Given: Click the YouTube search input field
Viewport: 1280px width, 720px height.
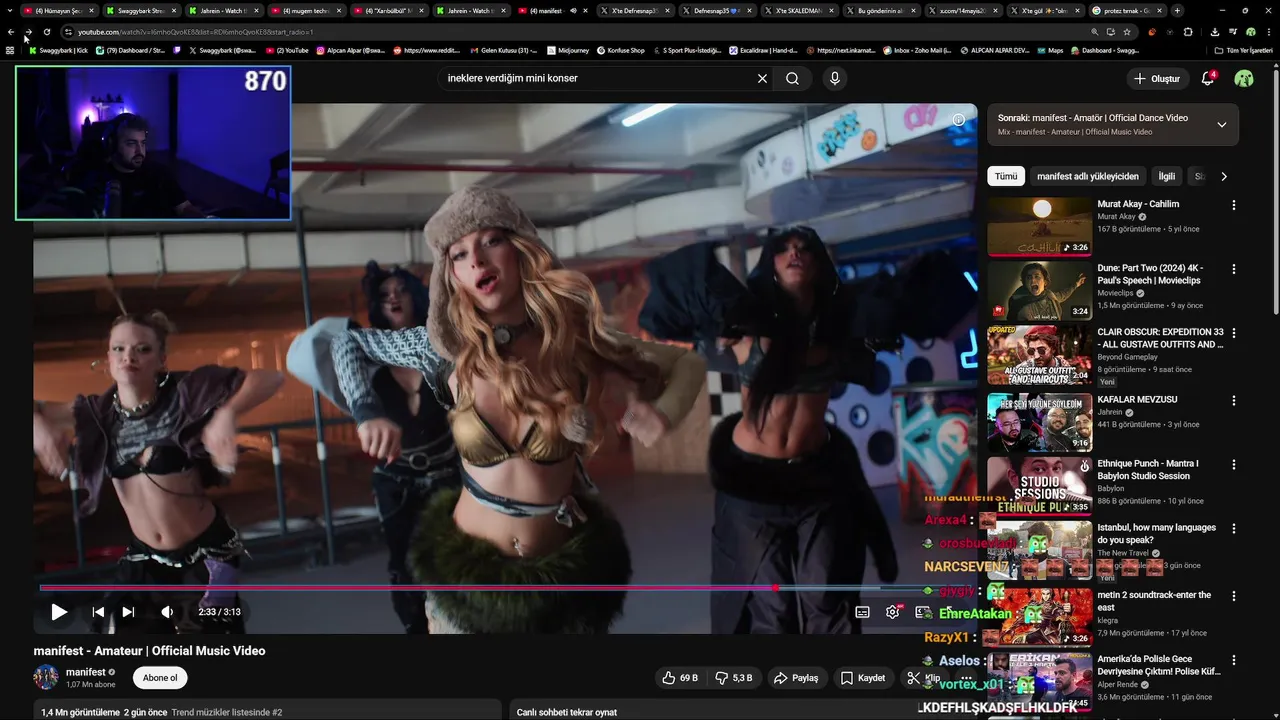Looking at the screenshot, I should (595, 78).
